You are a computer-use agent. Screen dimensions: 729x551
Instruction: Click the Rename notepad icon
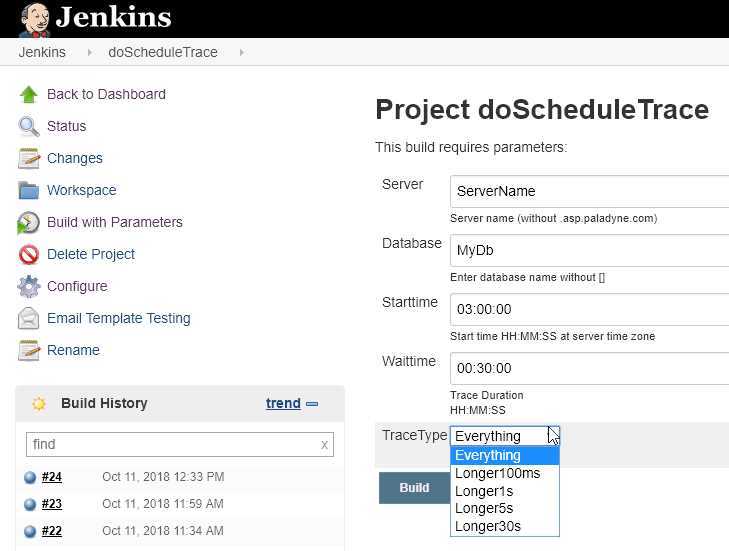29,350
